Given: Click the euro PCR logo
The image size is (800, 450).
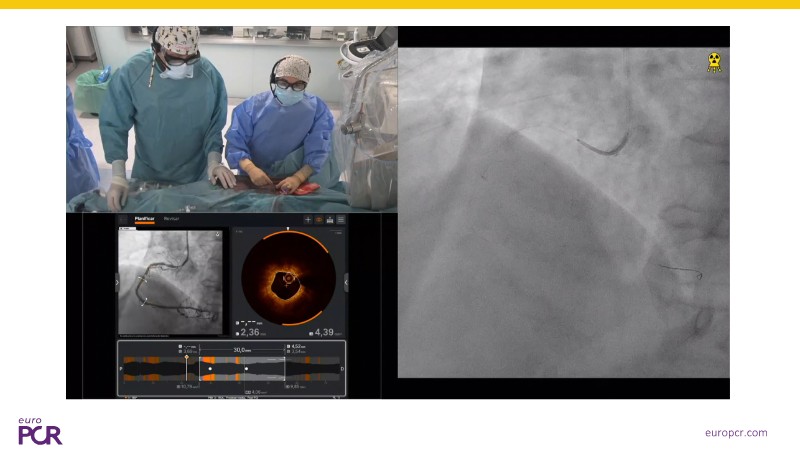Looking at the screenshot, I should (x=40, y=431).
